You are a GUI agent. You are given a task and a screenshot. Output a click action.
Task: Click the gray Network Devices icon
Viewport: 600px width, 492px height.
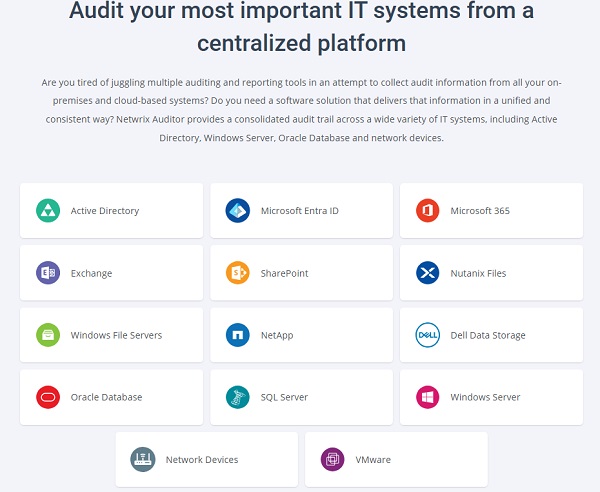[x=143, y=460]
